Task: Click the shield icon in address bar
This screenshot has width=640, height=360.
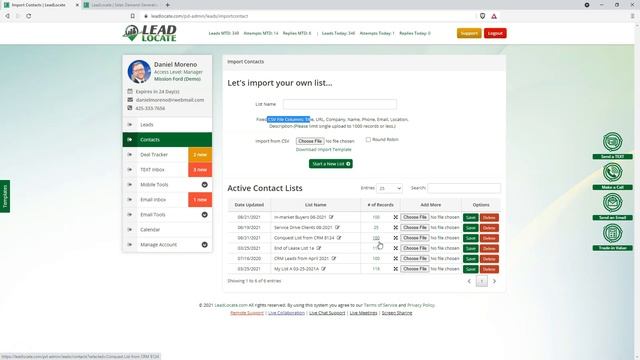Action: (482, 16)
